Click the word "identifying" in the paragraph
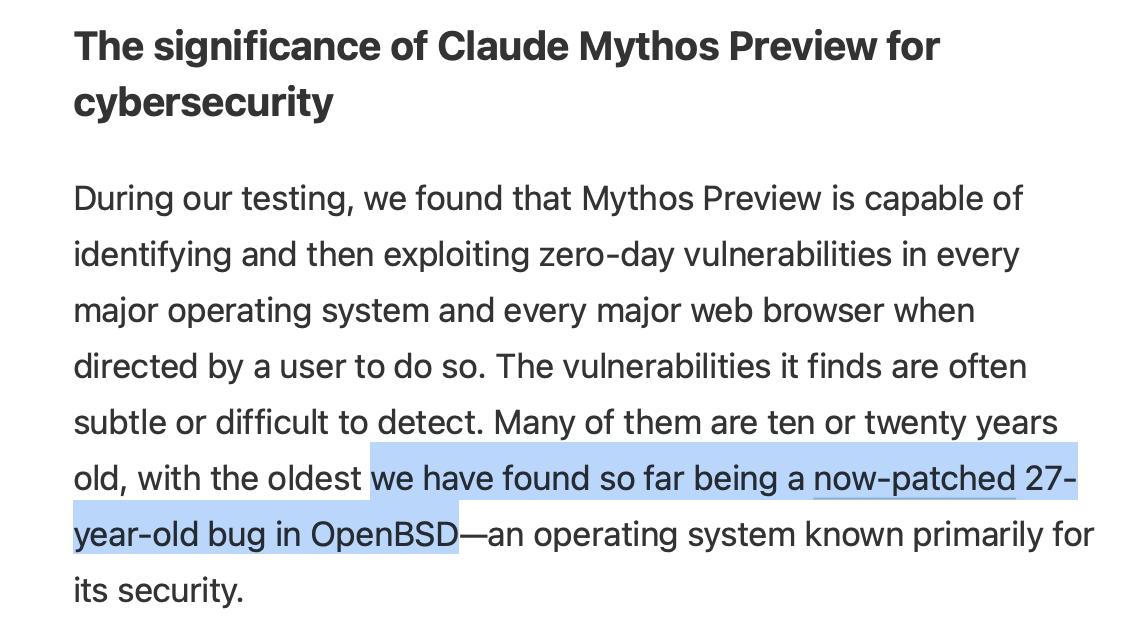The image size is (1138, 644). (x=152, y=255)
